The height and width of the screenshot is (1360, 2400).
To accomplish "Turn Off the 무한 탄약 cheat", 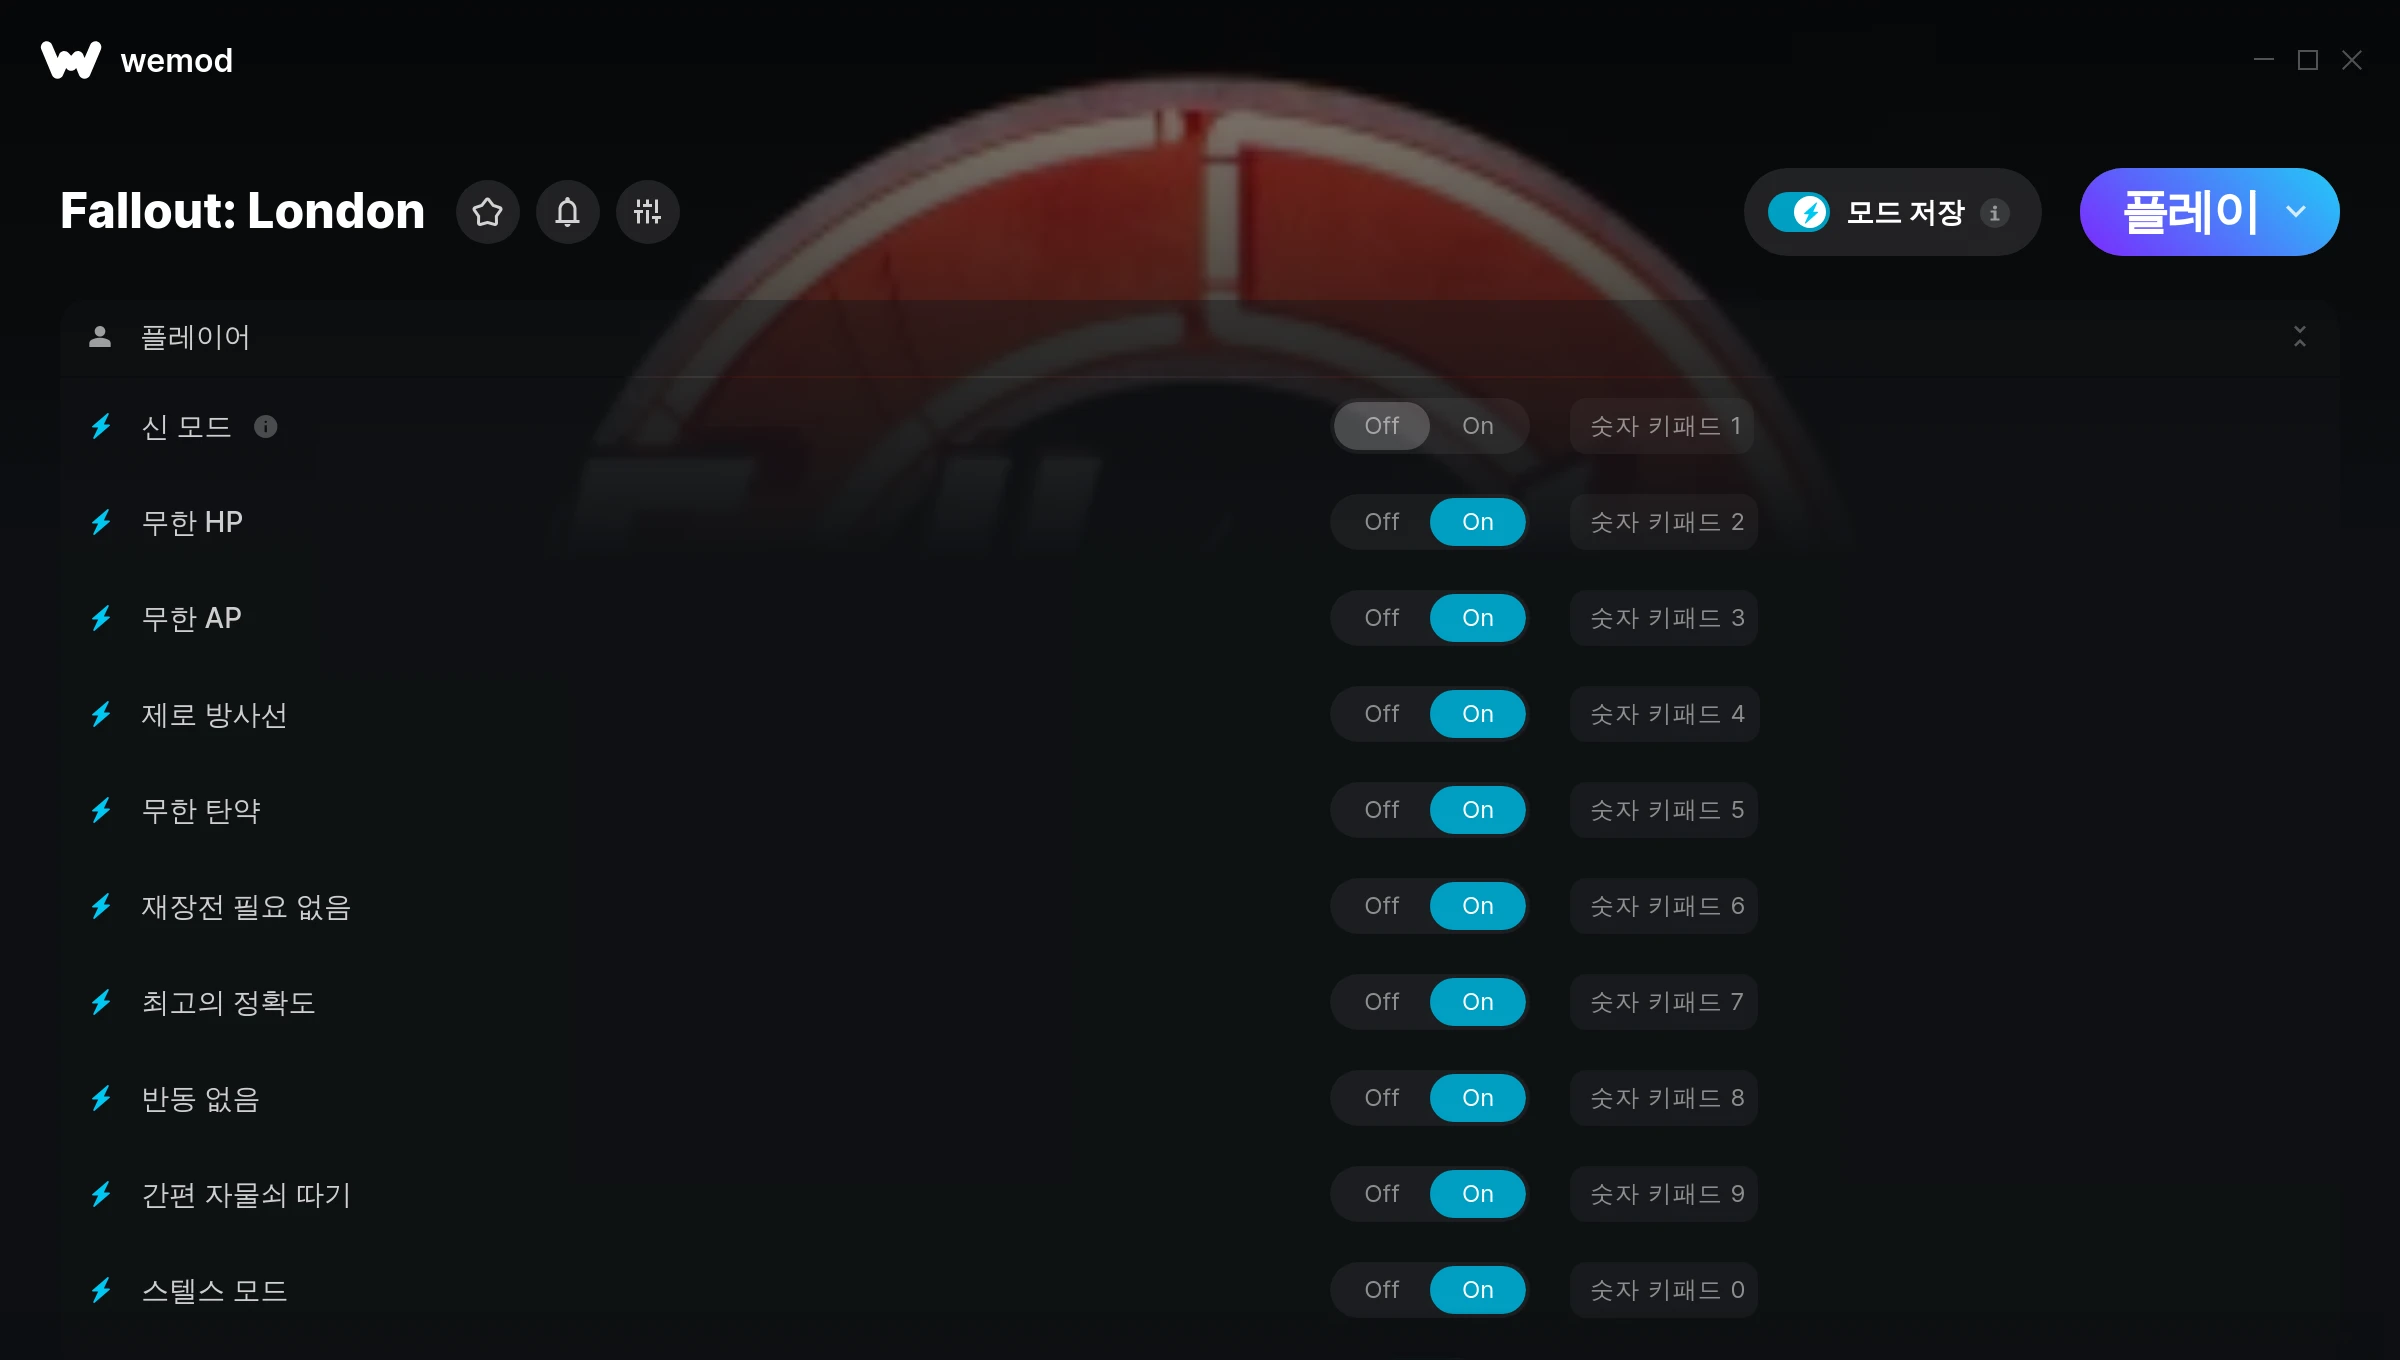I will 1382,810.
